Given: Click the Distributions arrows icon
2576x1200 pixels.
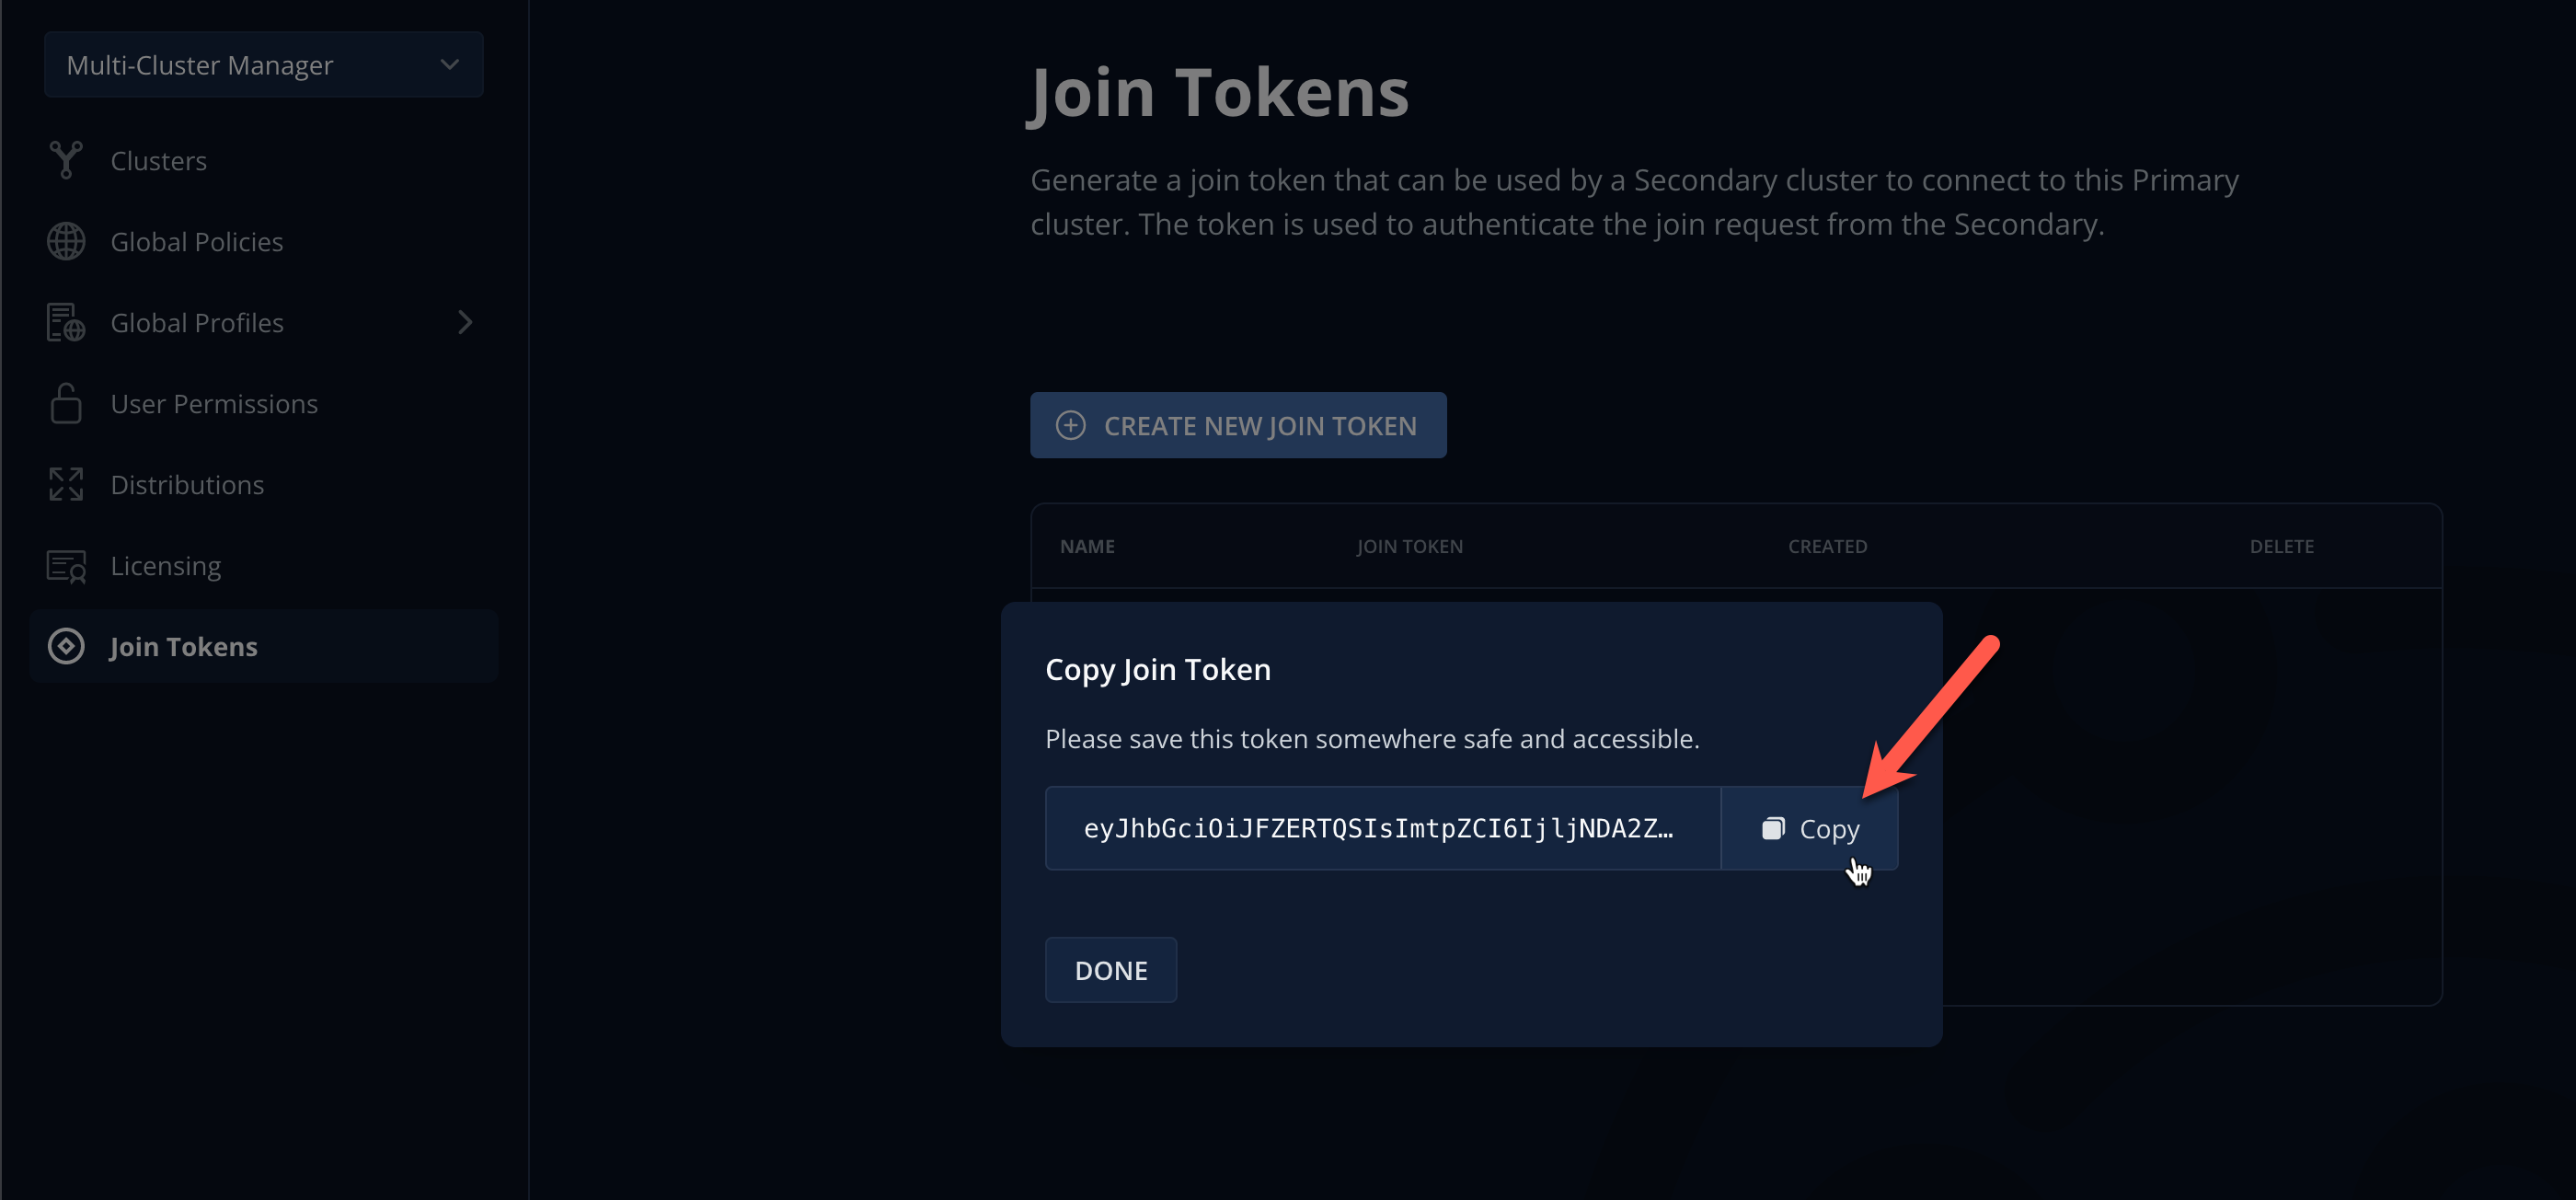Looking at the screenshot, I should (66, 484).
